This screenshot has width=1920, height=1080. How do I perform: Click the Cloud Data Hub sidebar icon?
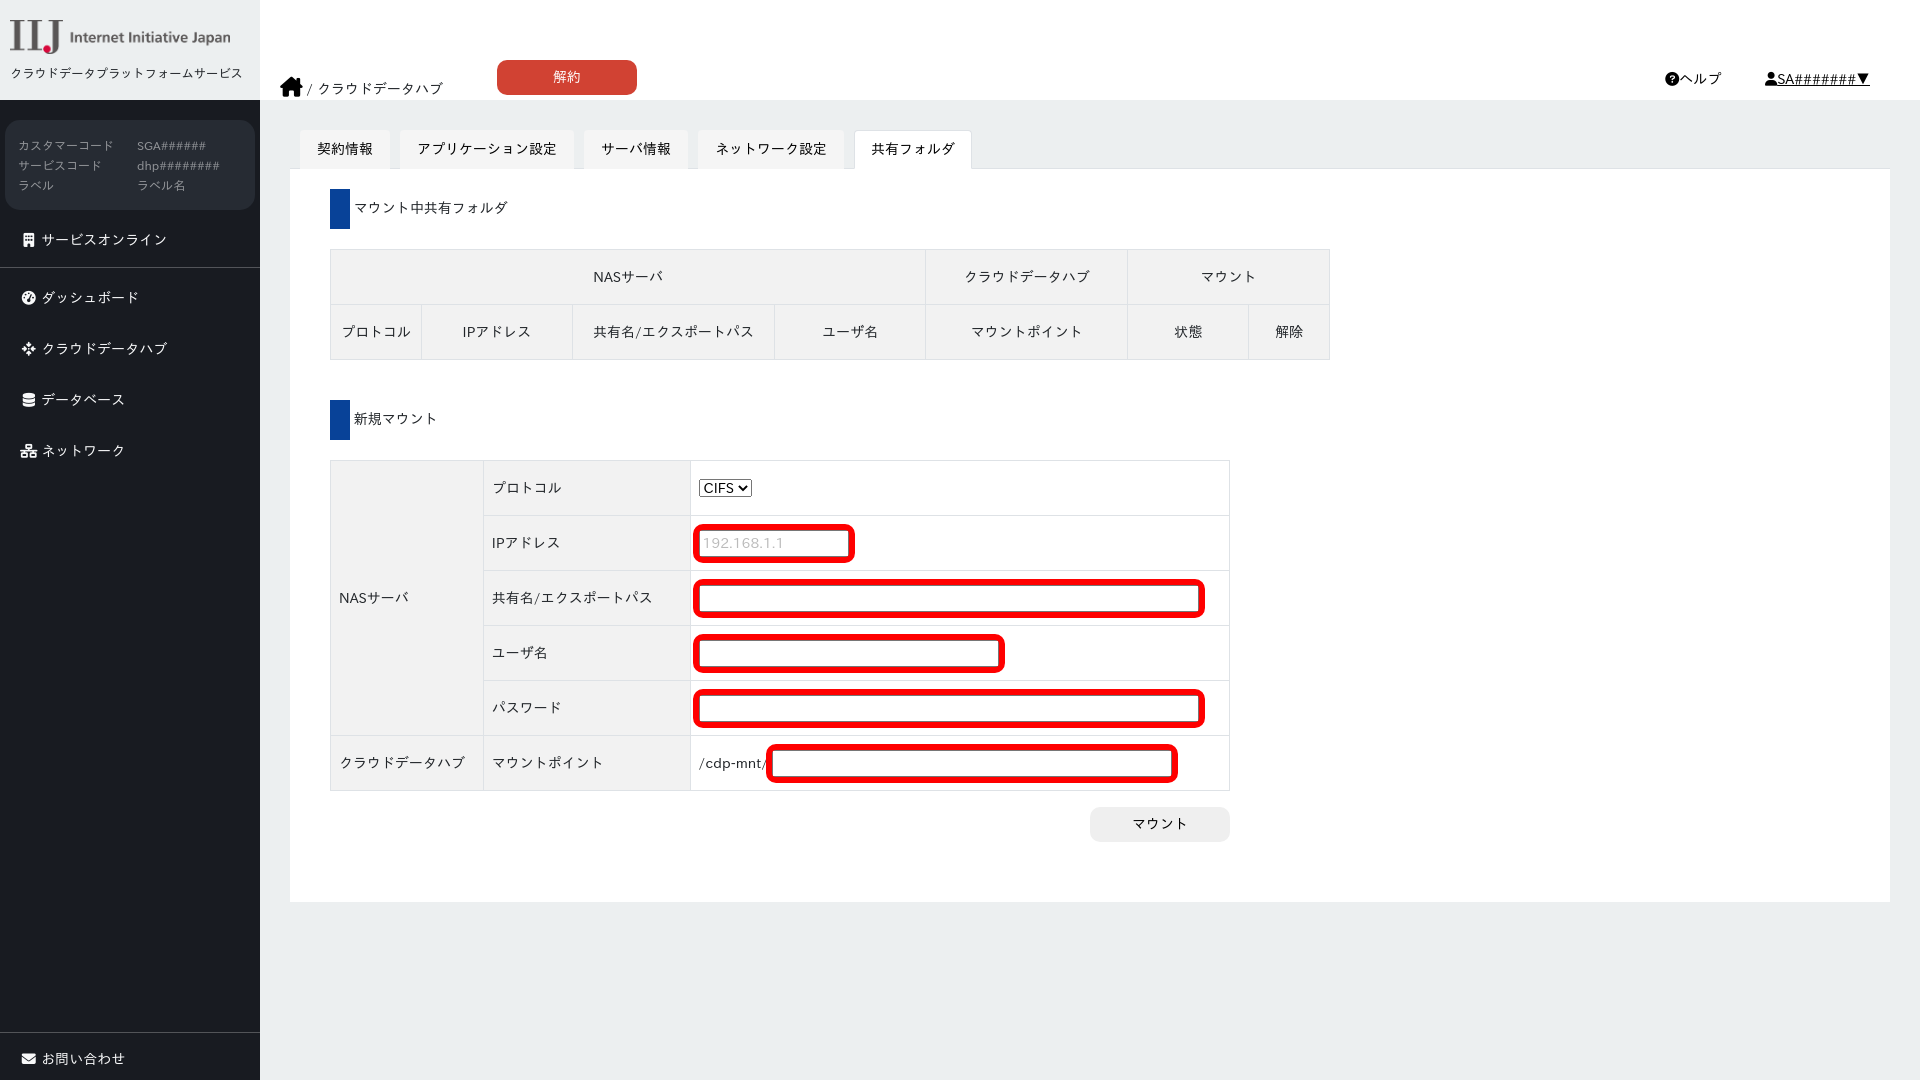(28, 349)
